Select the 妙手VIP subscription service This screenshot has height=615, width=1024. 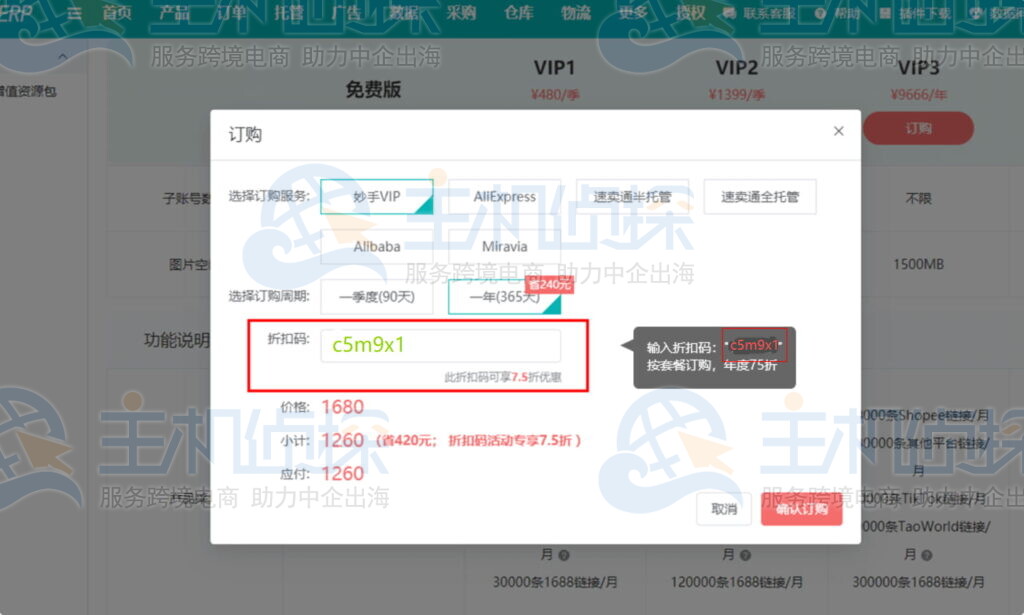tap(377, 197)
